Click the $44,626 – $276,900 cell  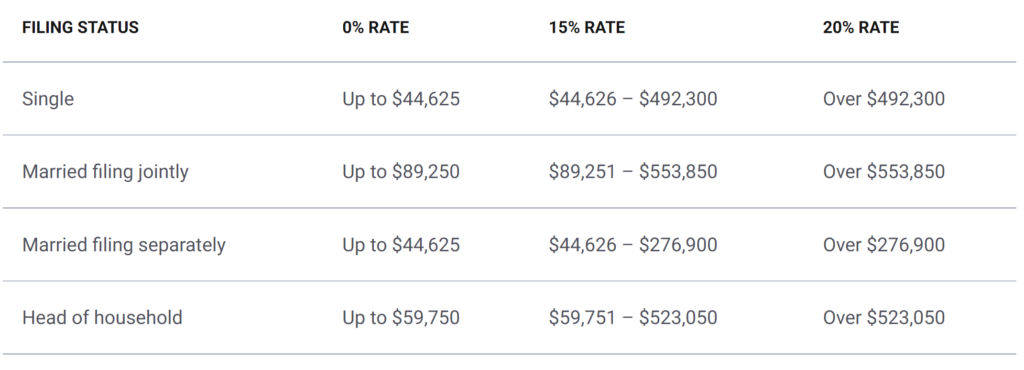coord(633,245)
